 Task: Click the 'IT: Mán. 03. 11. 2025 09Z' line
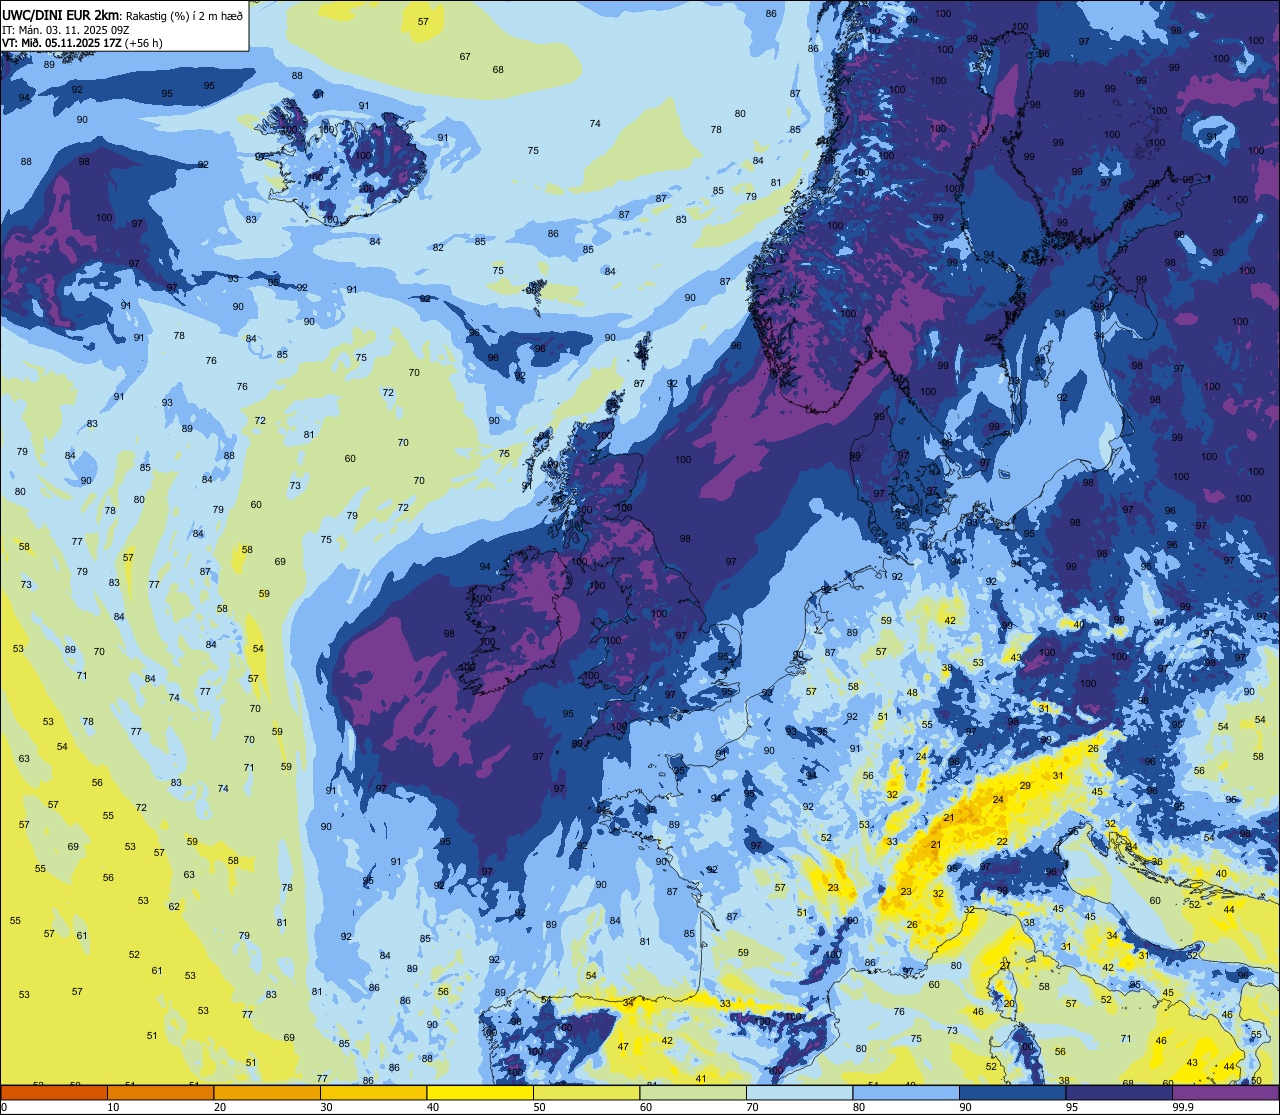click(66, 29)
